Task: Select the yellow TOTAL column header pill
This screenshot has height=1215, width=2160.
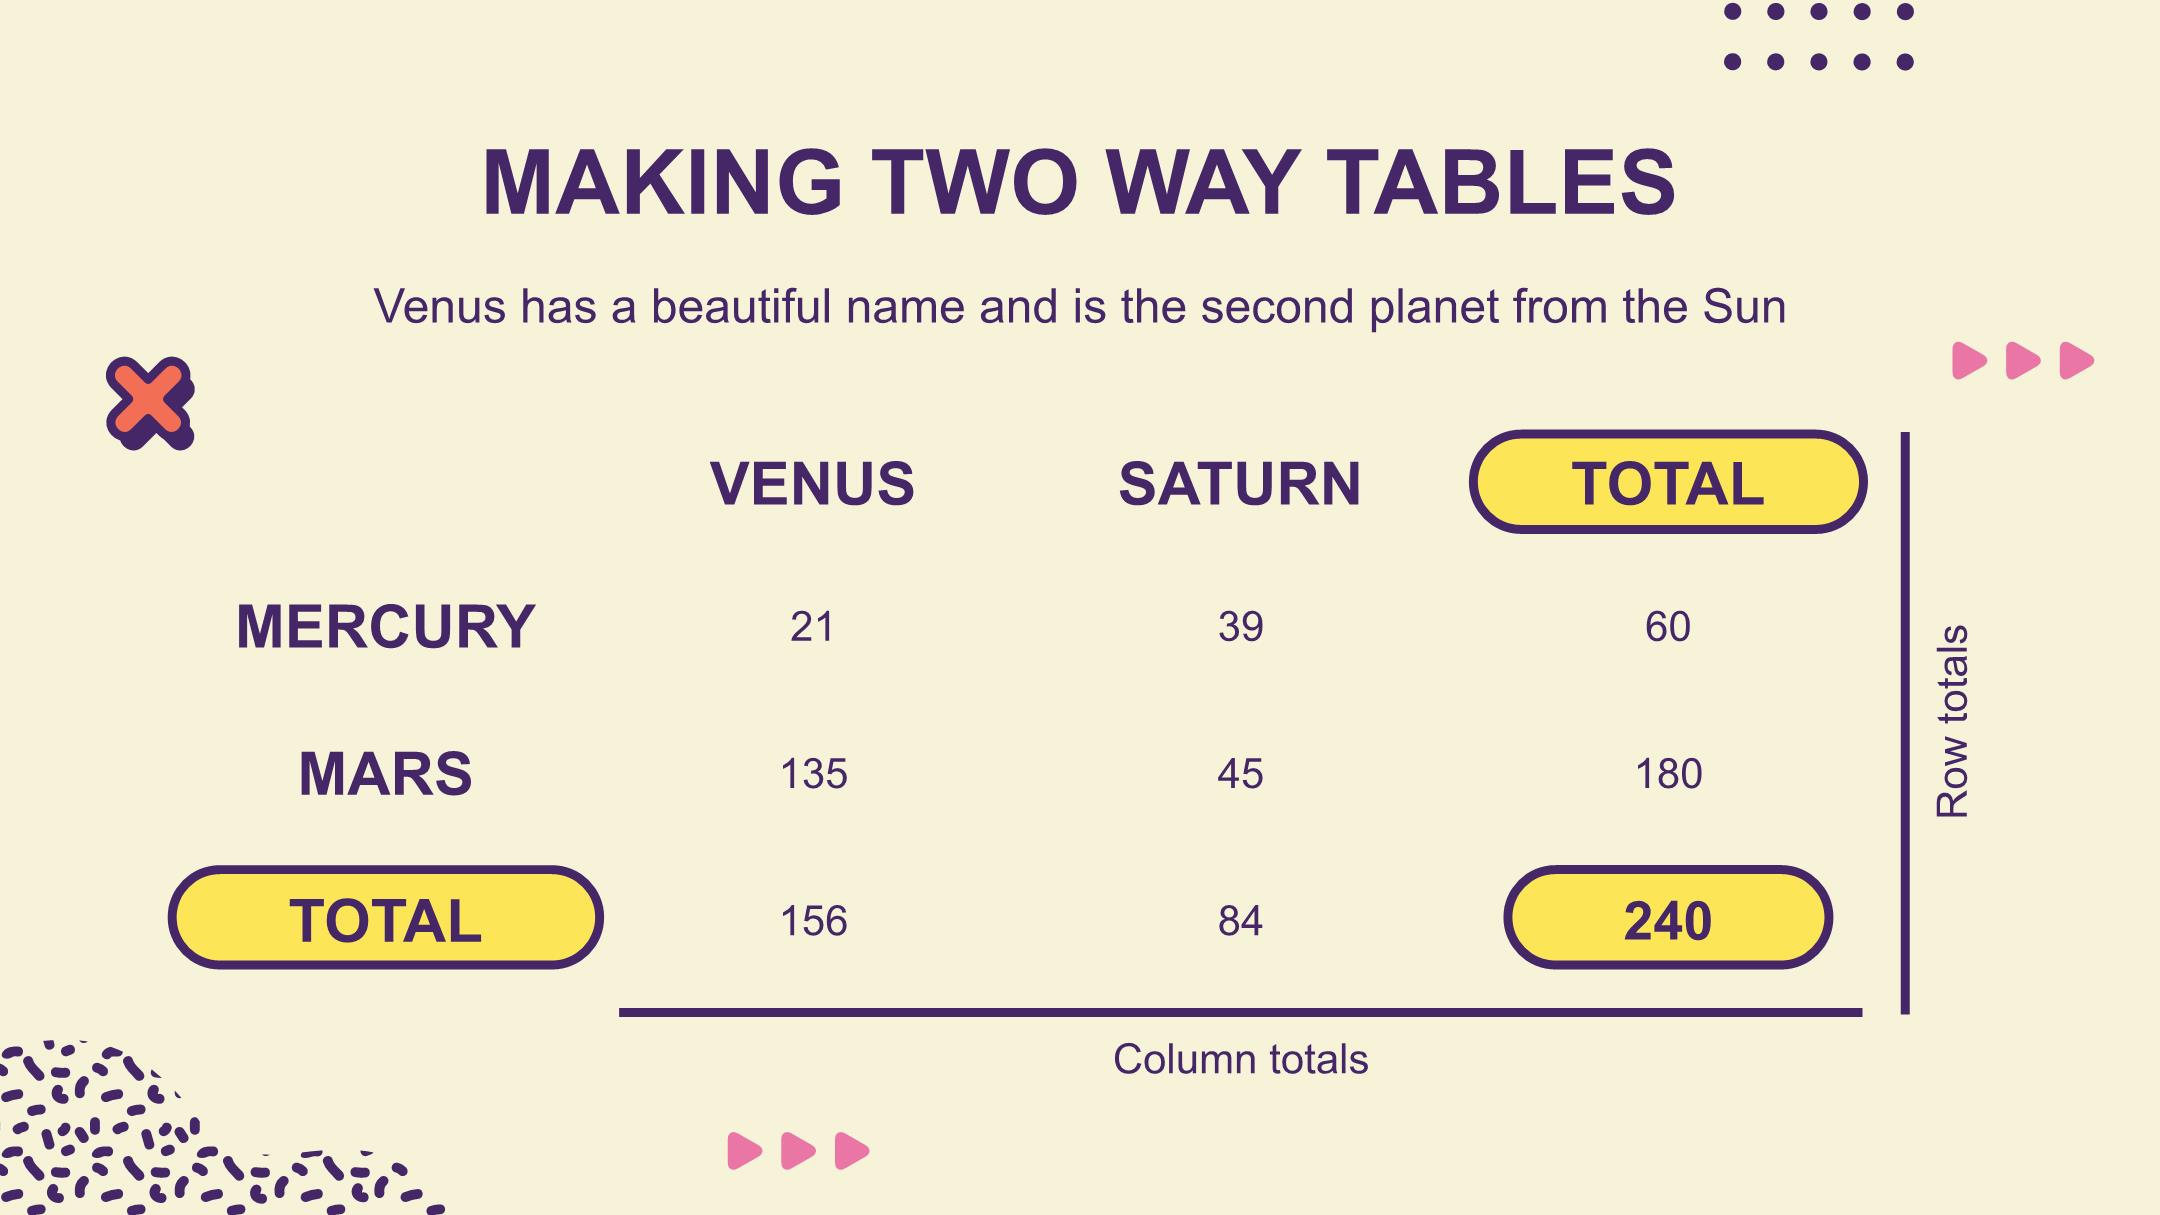Action: (x=1668, y=483)
